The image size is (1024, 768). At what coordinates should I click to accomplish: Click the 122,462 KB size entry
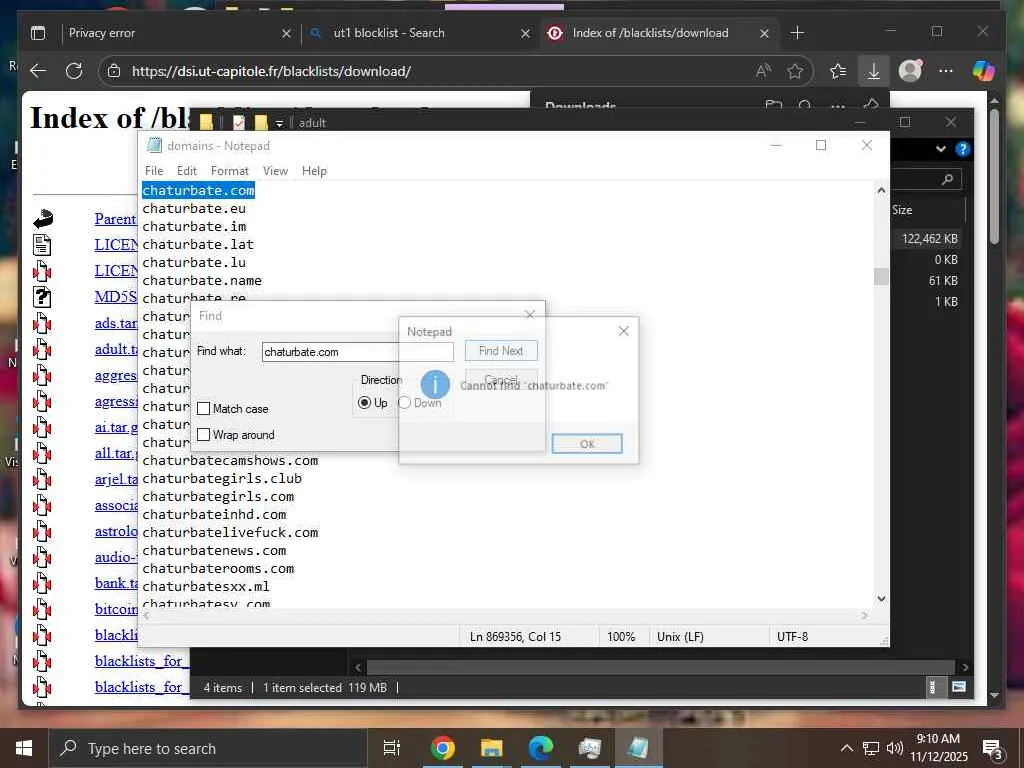930,239
